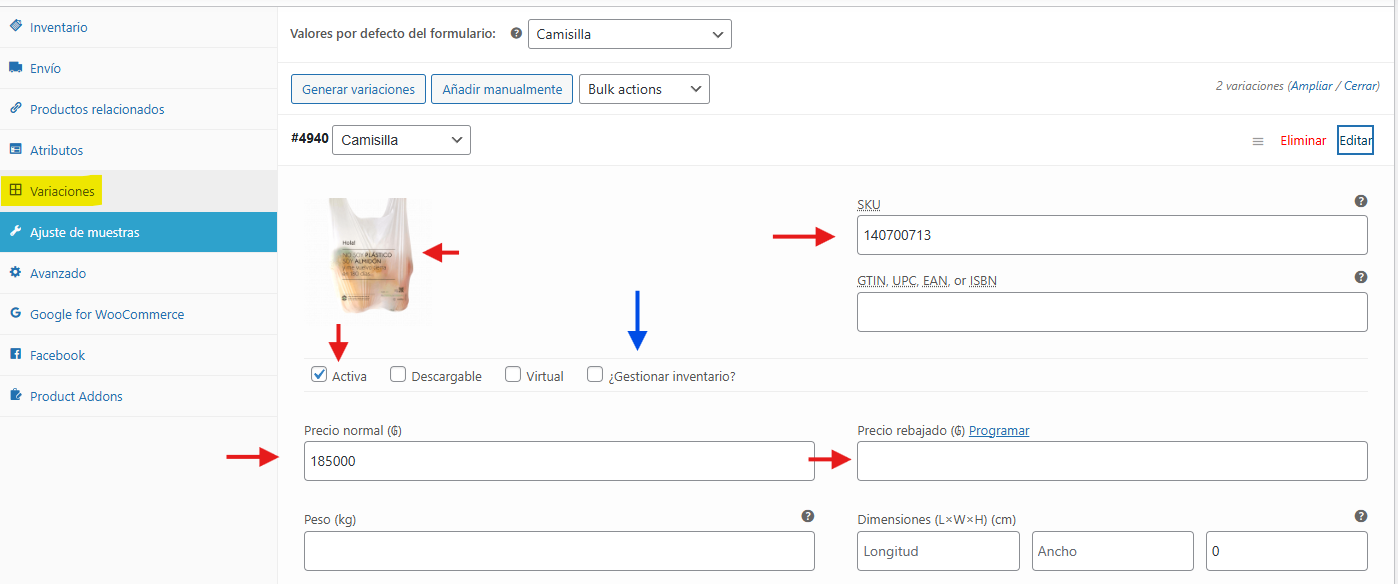Open the Inventario tab

click(139, 27)
